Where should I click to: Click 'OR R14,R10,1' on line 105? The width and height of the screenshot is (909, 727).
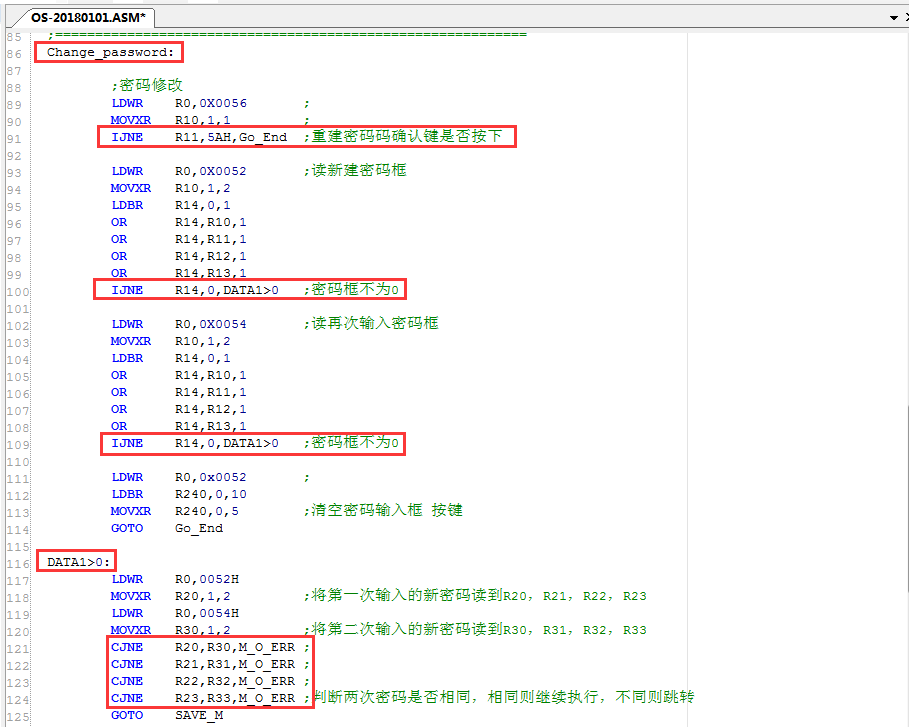coord(179,375)
